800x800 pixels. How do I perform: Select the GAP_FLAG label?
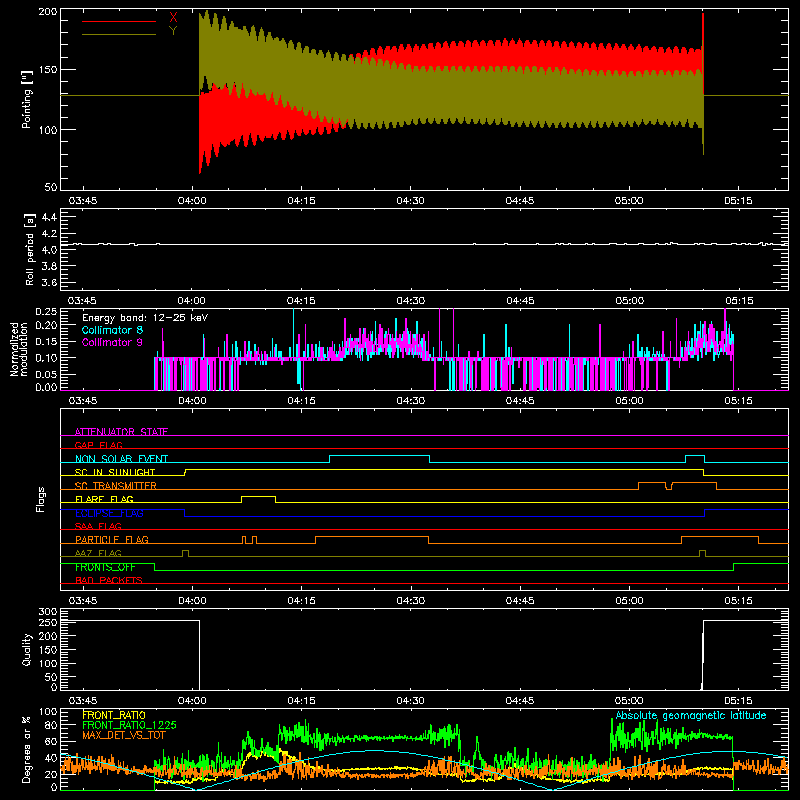[x=98, y=445]
